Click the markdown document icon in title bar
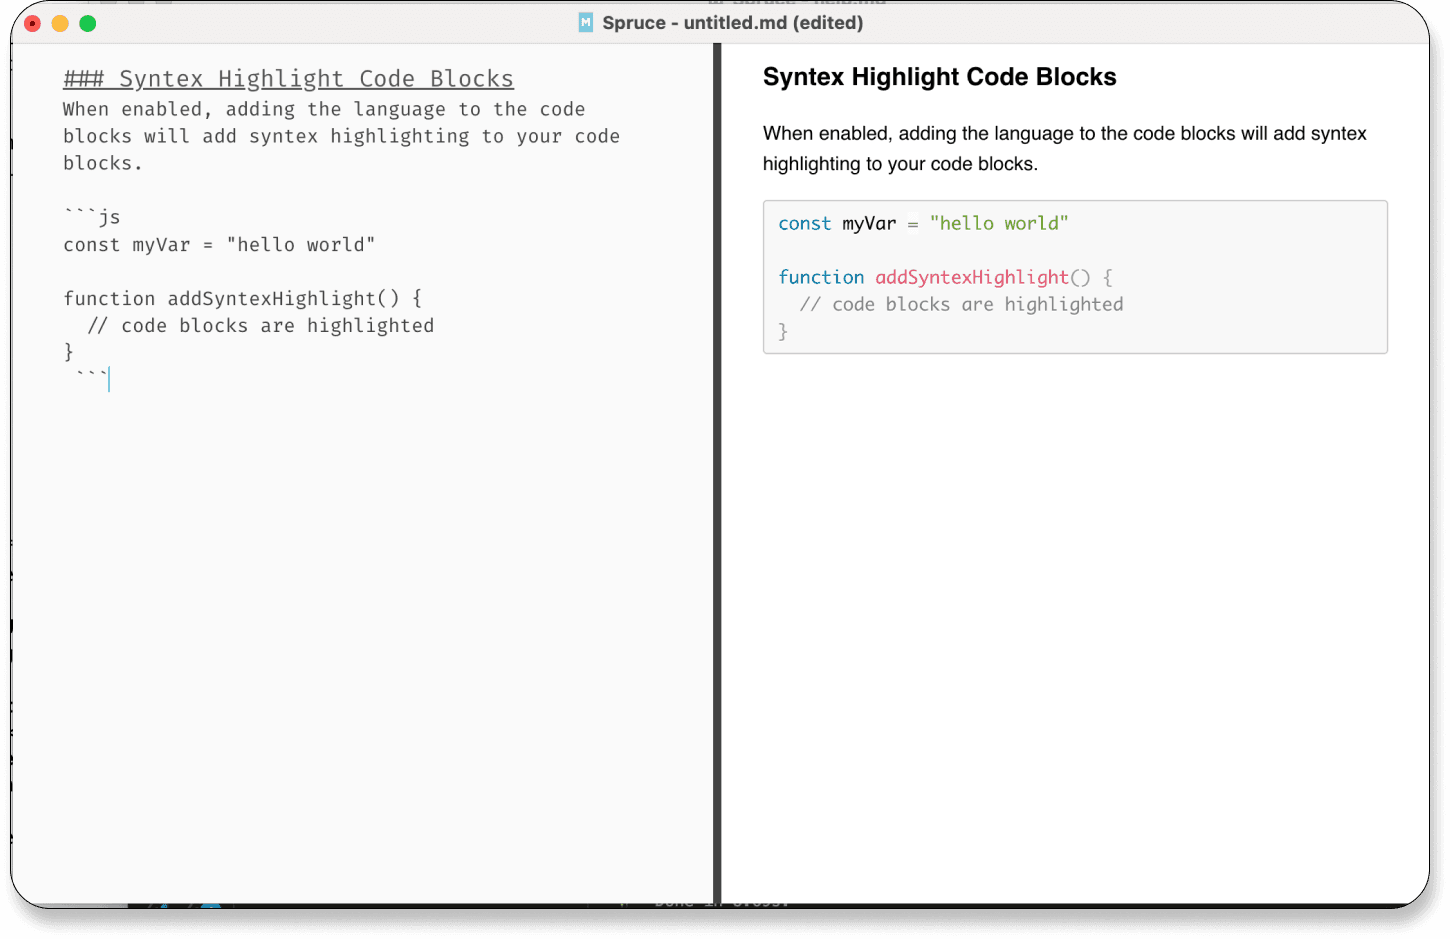 (586, 23)
